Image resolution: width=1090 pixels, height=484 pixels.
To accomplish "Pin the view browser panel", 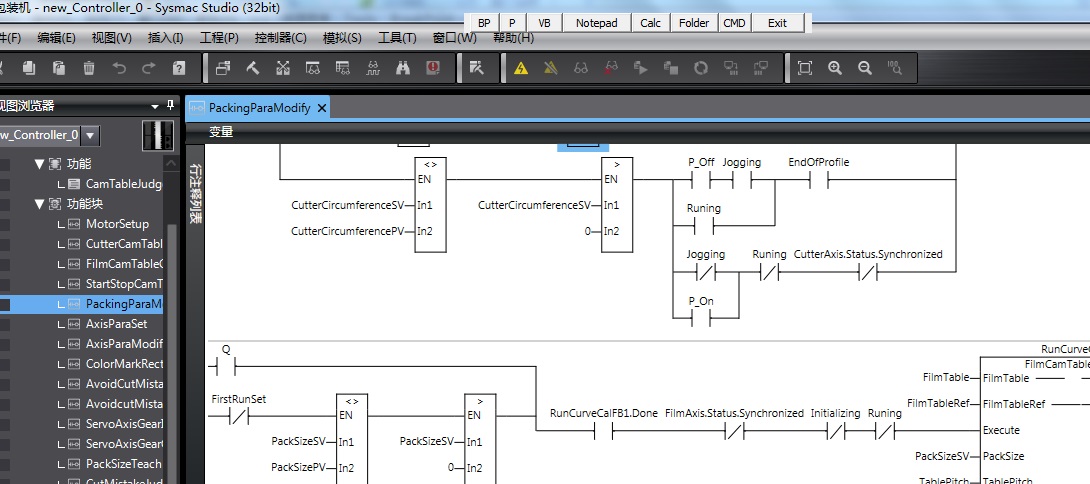I will [x=170, y=105].
